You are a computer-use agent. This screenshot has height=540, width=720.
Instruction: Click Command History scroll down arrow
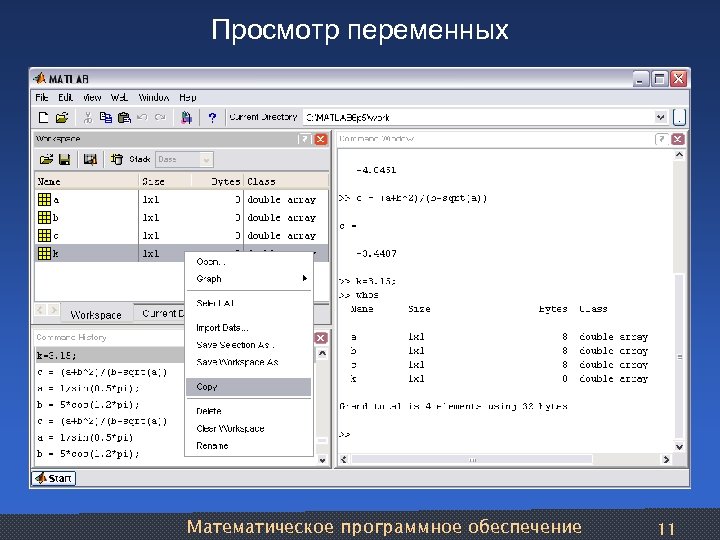322,460
